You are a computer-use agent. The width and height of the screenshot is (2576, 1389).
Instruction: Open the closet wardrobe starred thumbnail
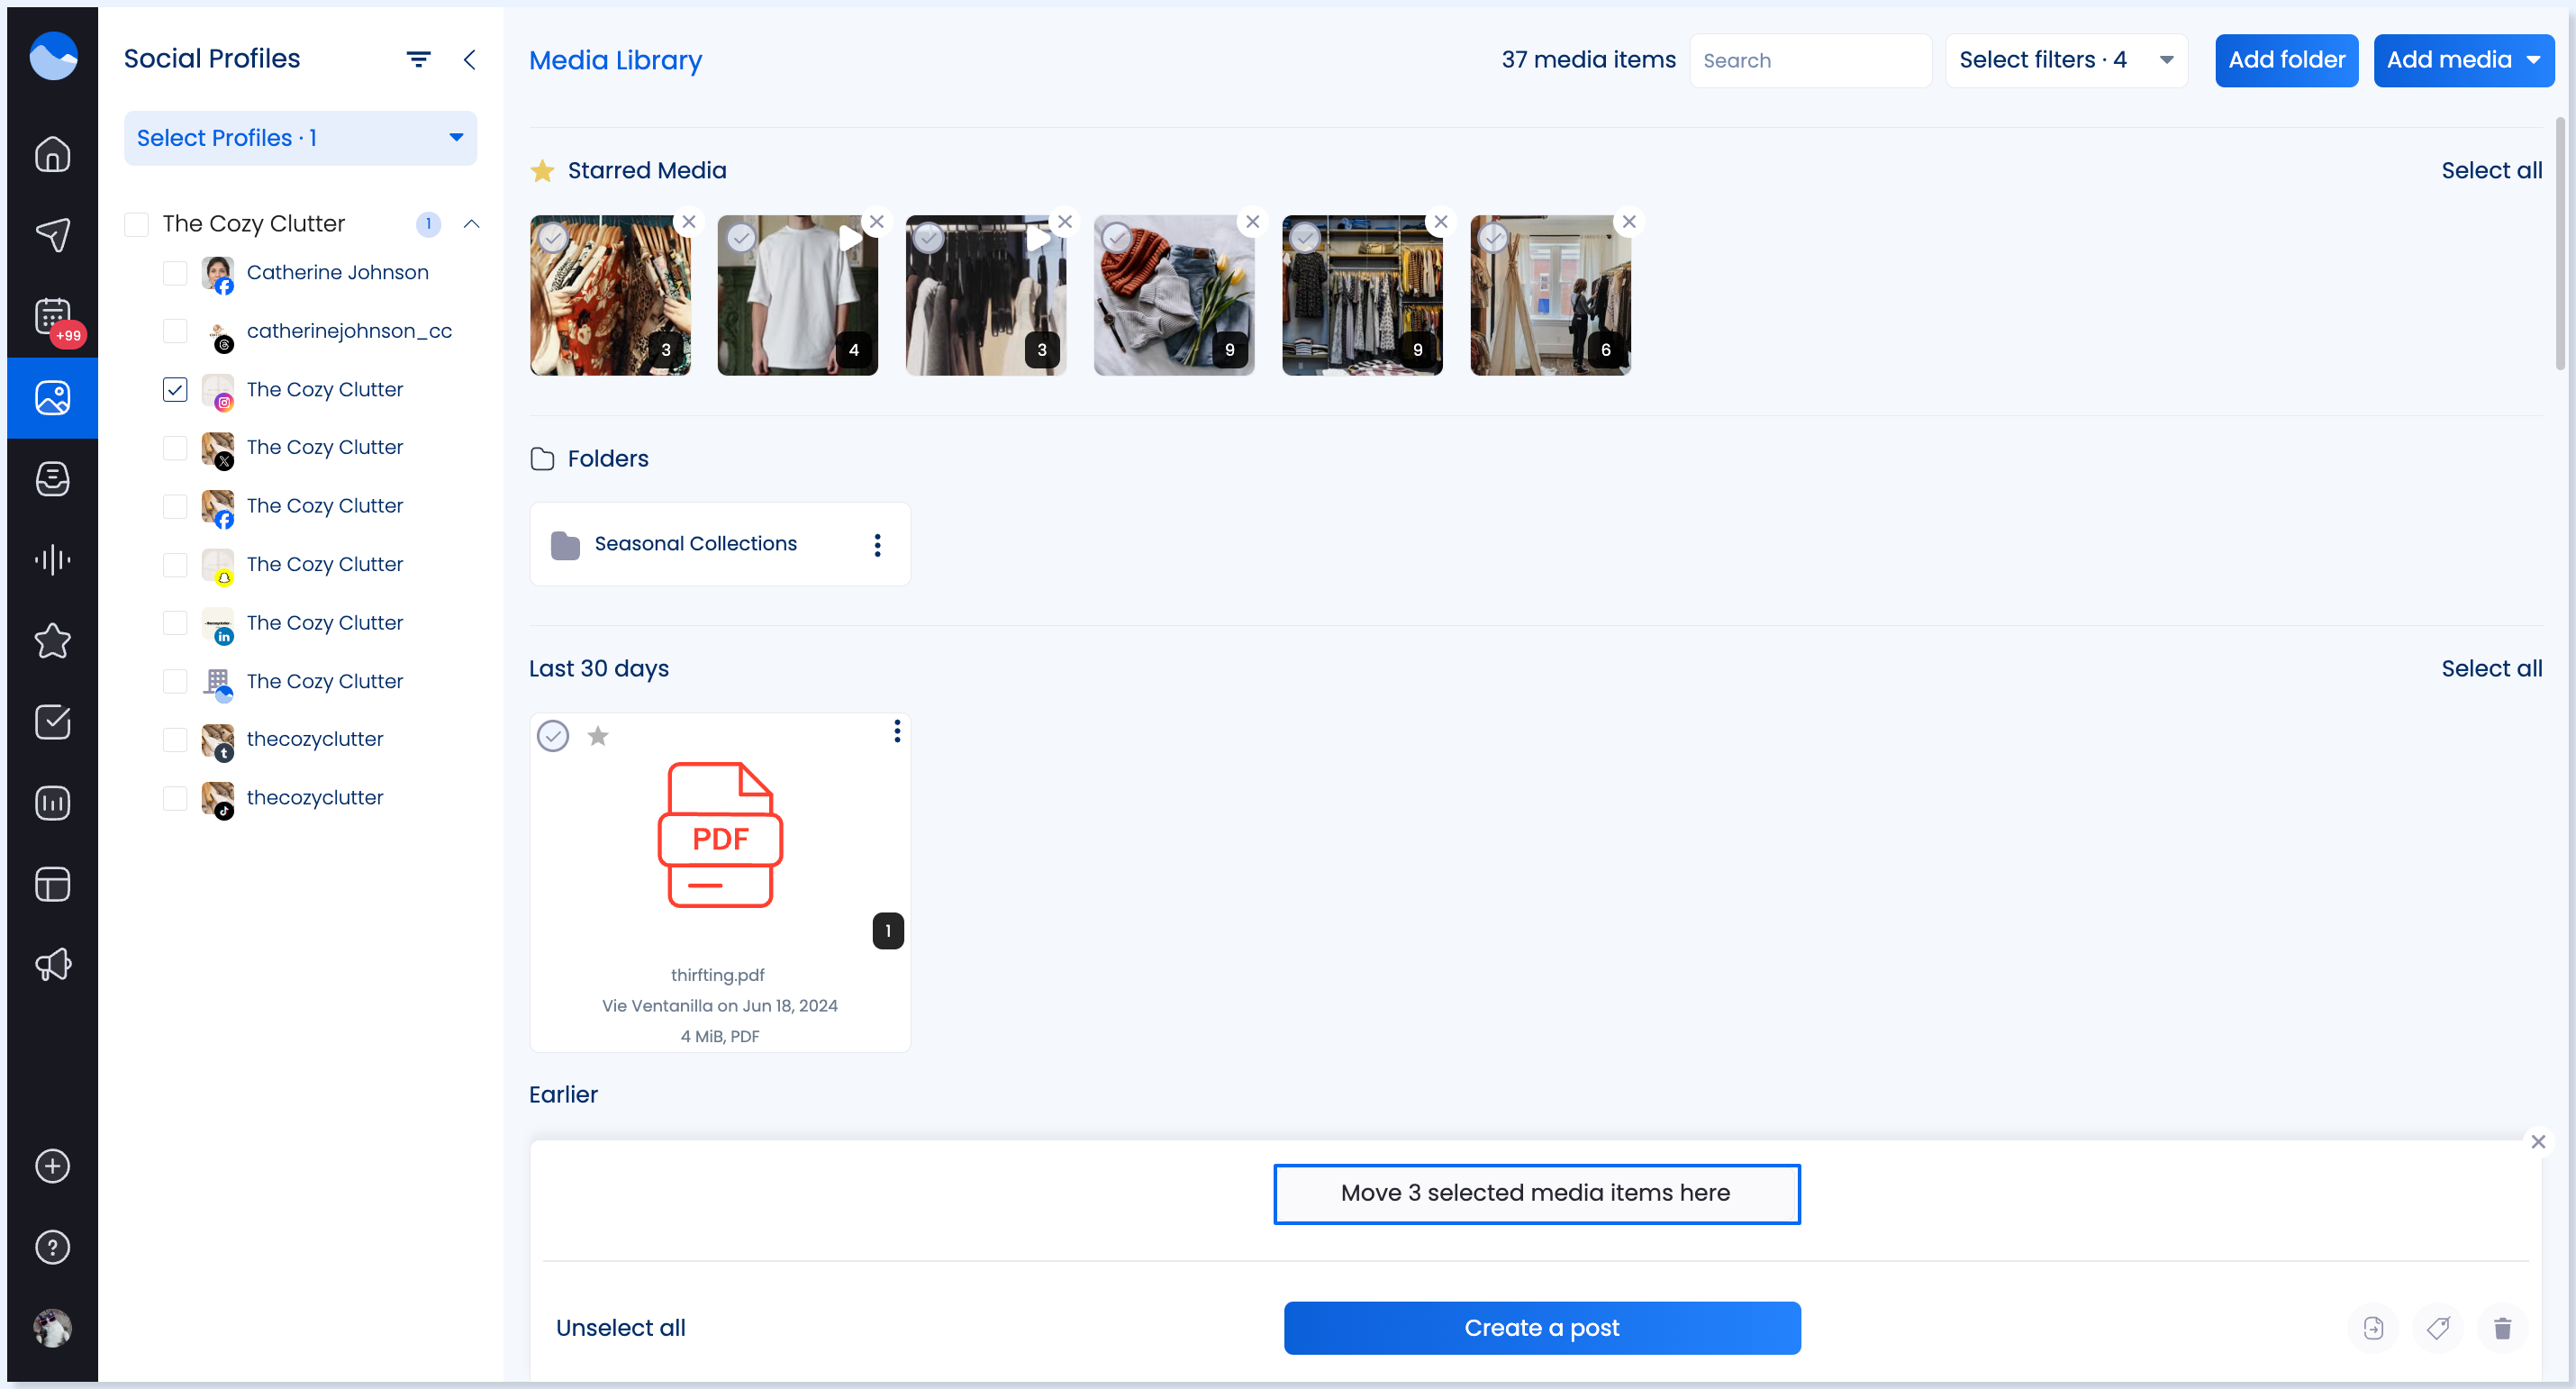(1362, 295)
